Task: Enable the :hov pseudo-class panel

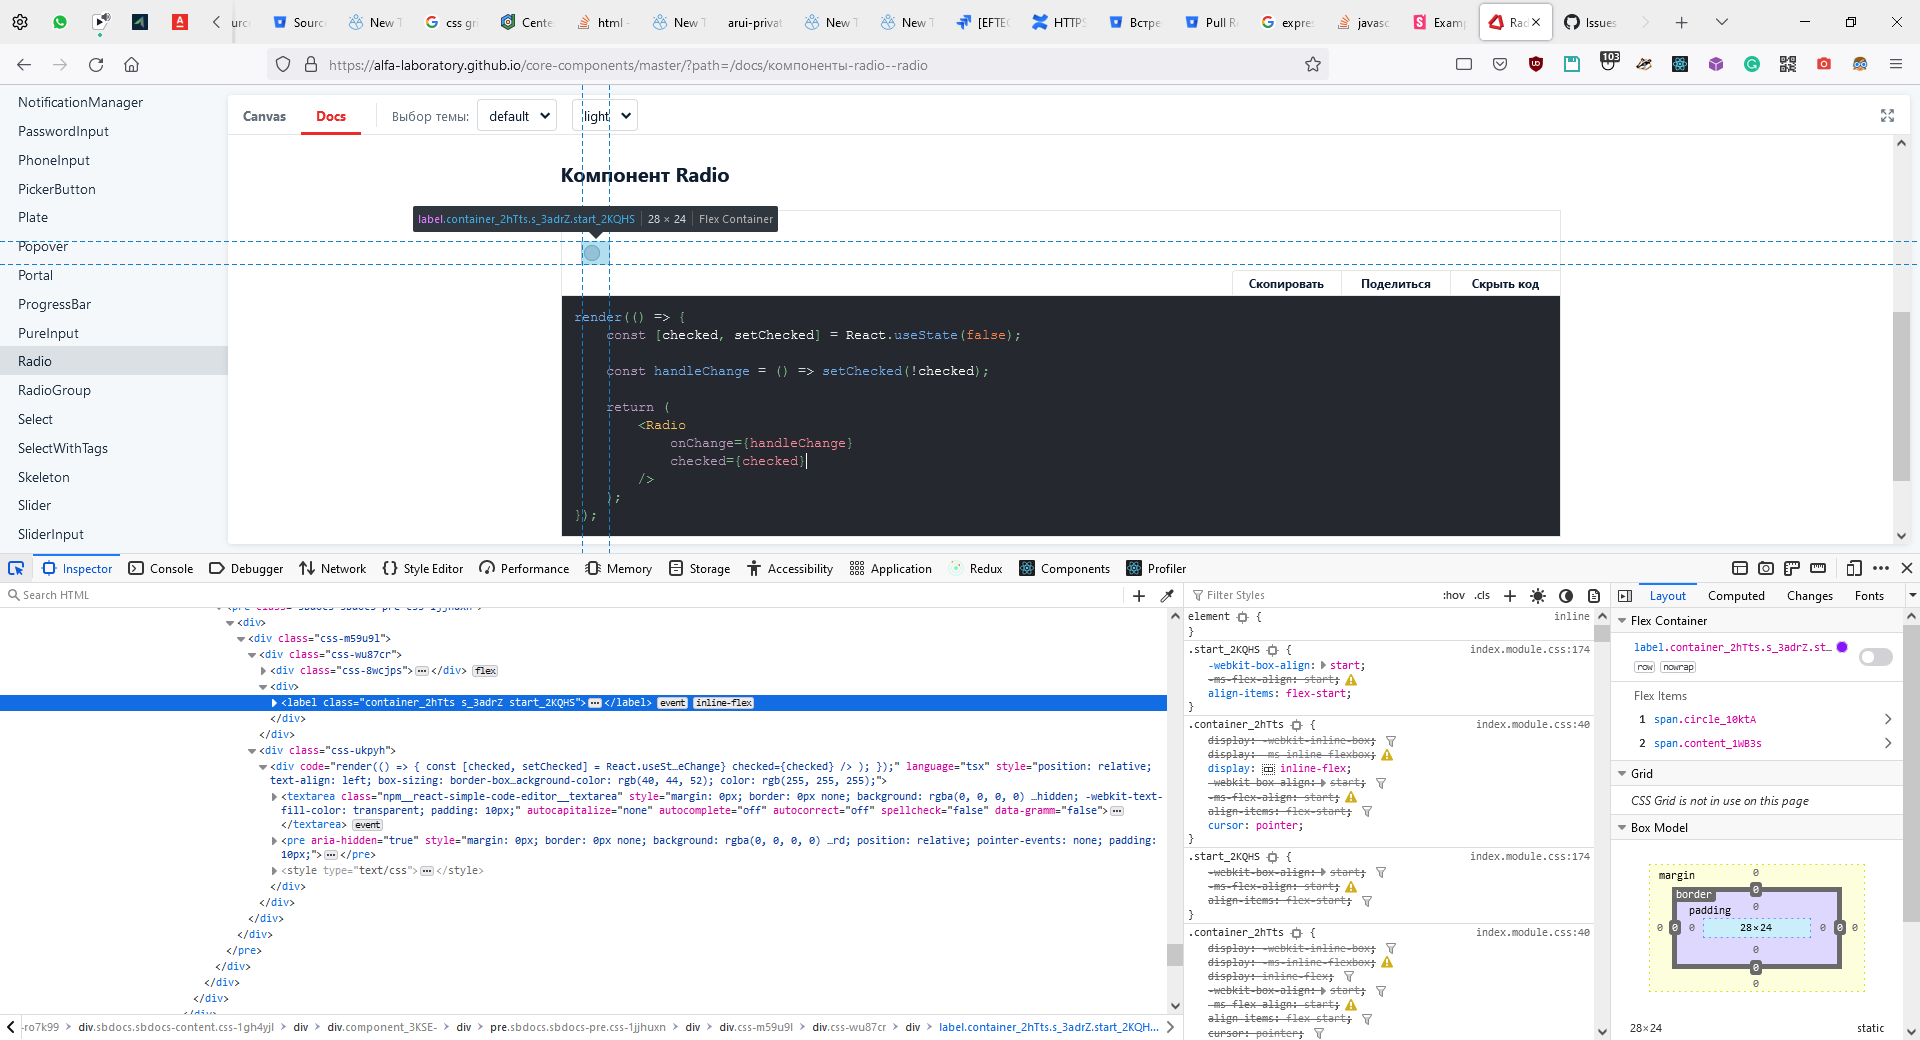Action: 1453,595
